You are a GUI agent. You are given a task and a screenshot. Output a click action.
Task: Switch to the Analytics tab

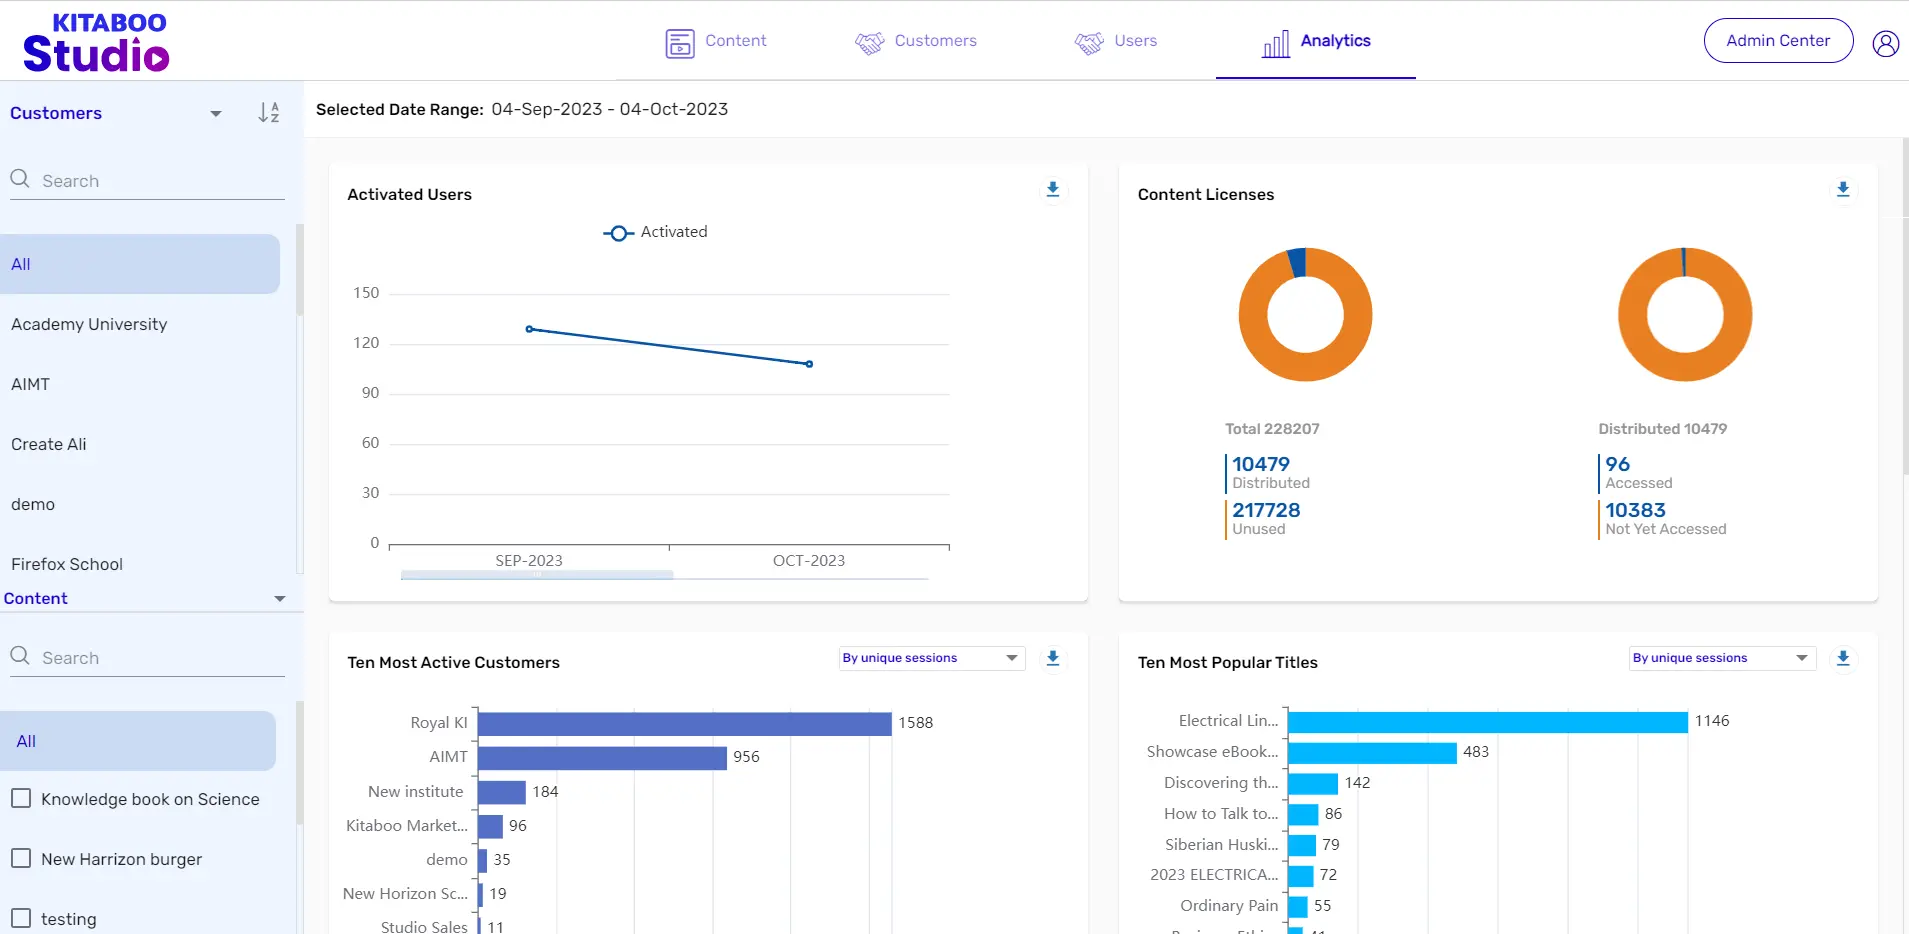tap(1315, 41)
